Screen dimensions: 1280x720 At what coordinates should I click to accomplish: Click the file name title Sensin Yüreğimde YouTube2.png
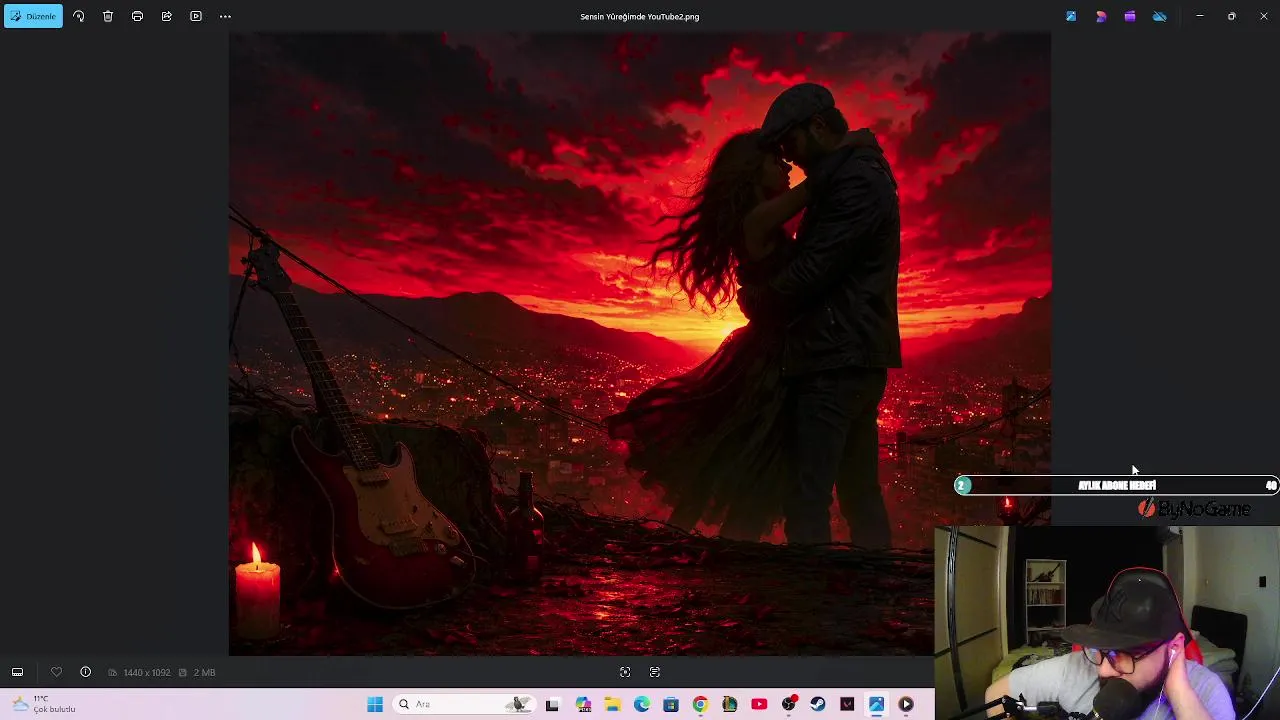[640, 17]
